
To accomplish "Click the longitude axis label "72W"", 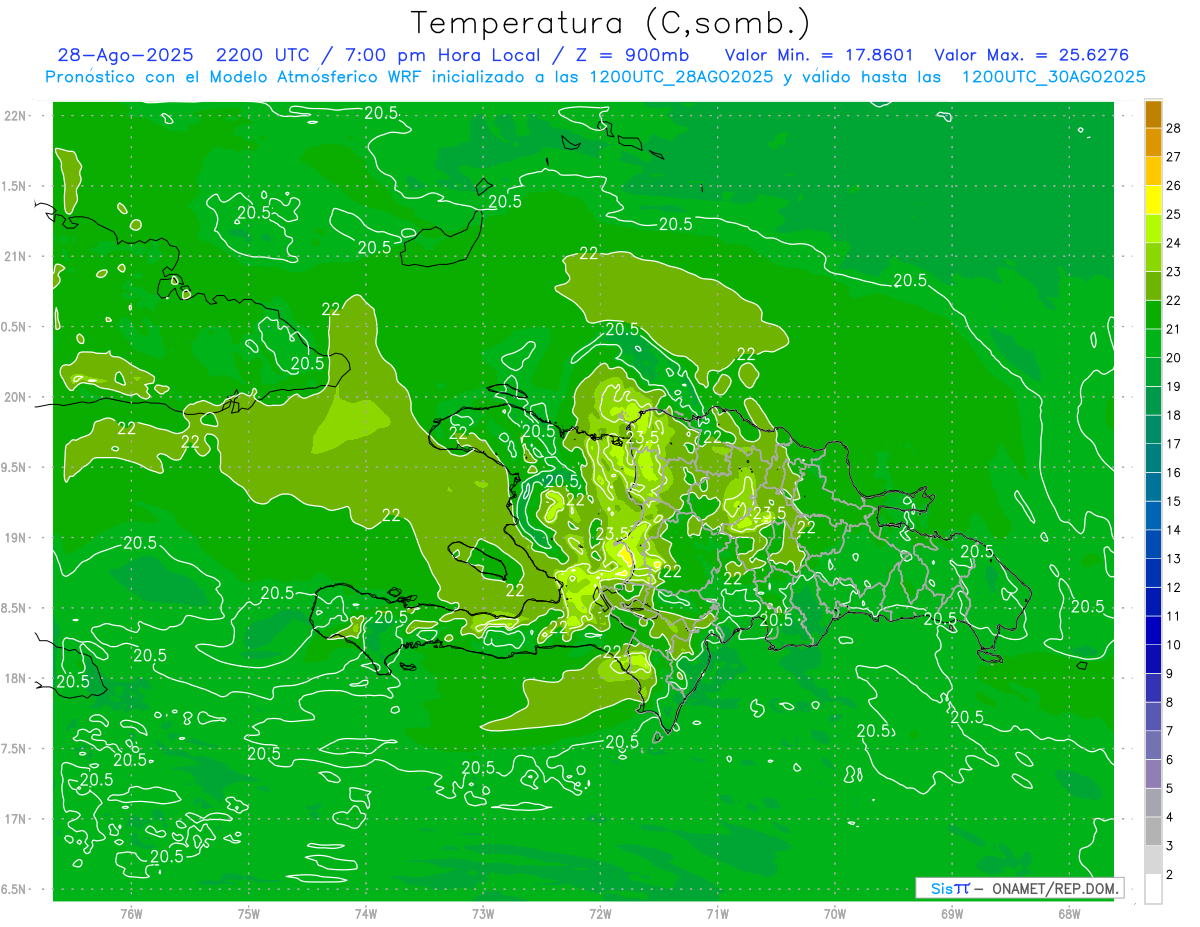I will 600,914.
